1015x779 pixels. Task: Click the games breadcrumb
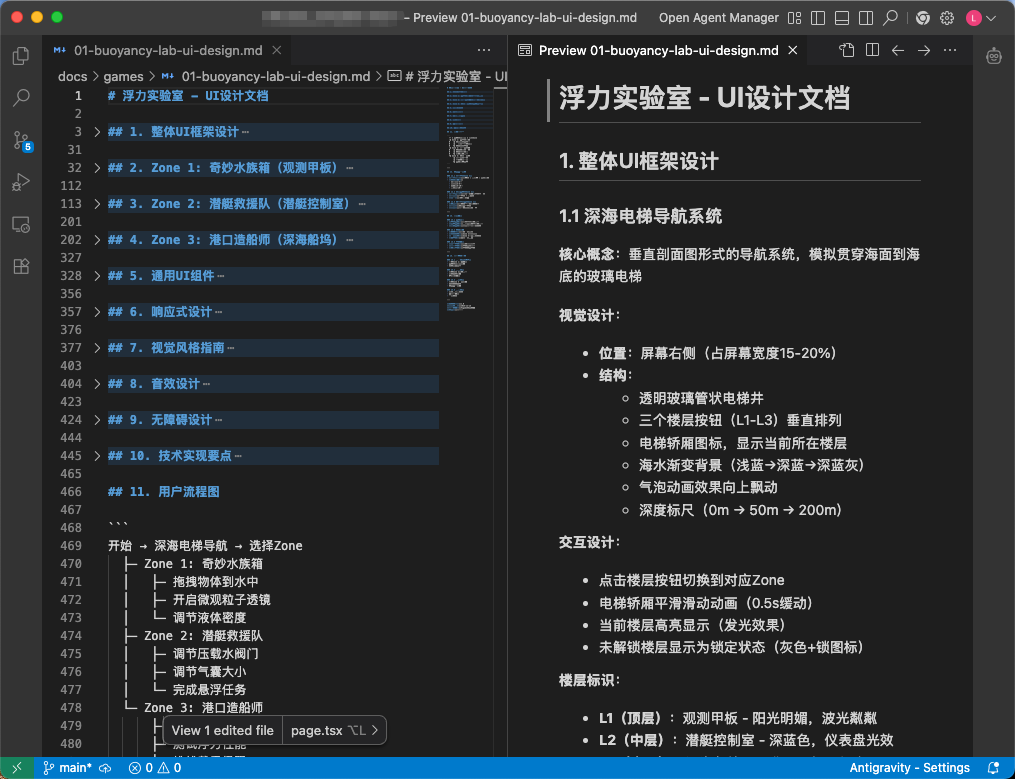click(123, 76)
